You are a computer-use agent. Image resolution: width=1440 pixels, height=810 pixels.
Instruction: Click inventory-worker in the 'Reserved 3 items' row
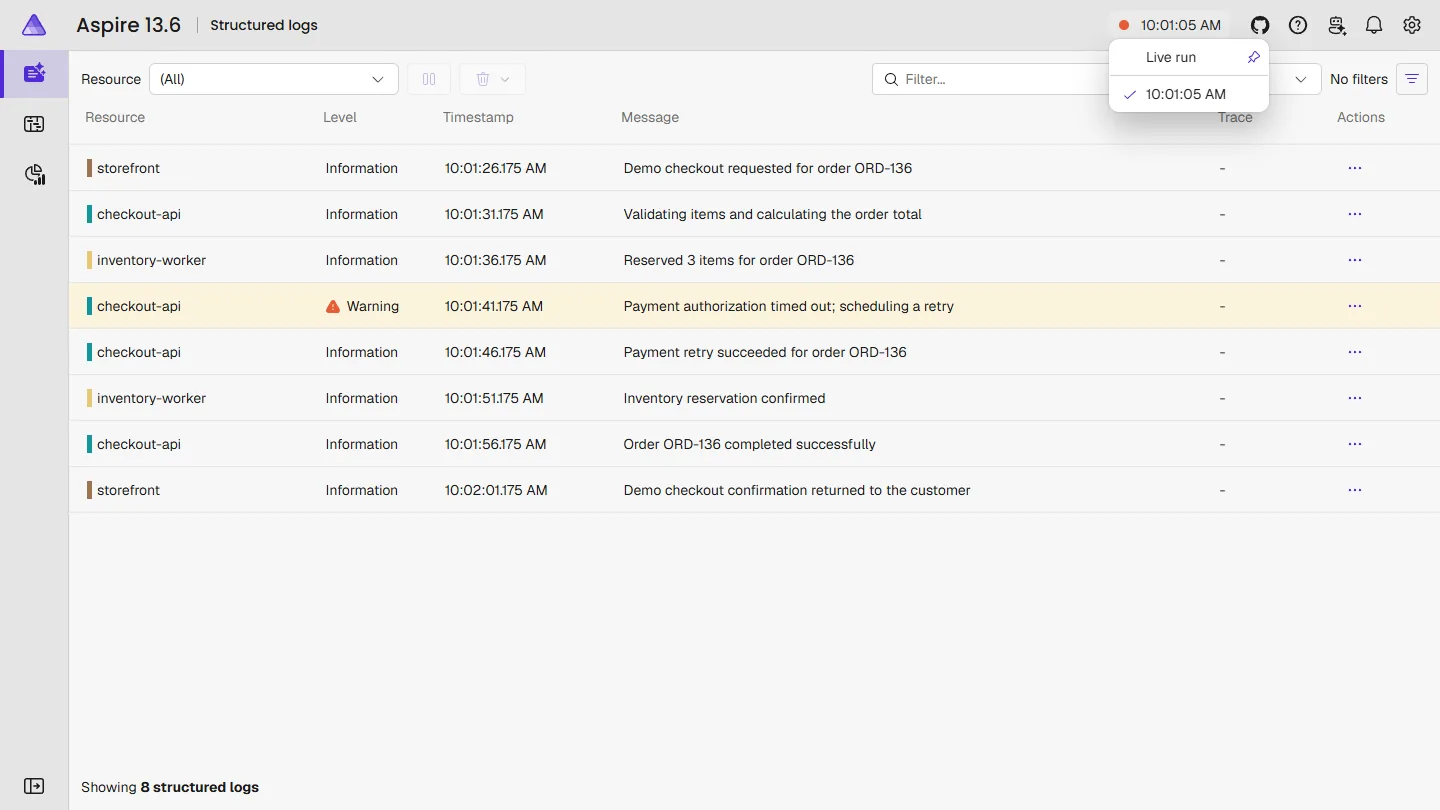[146, 260]
